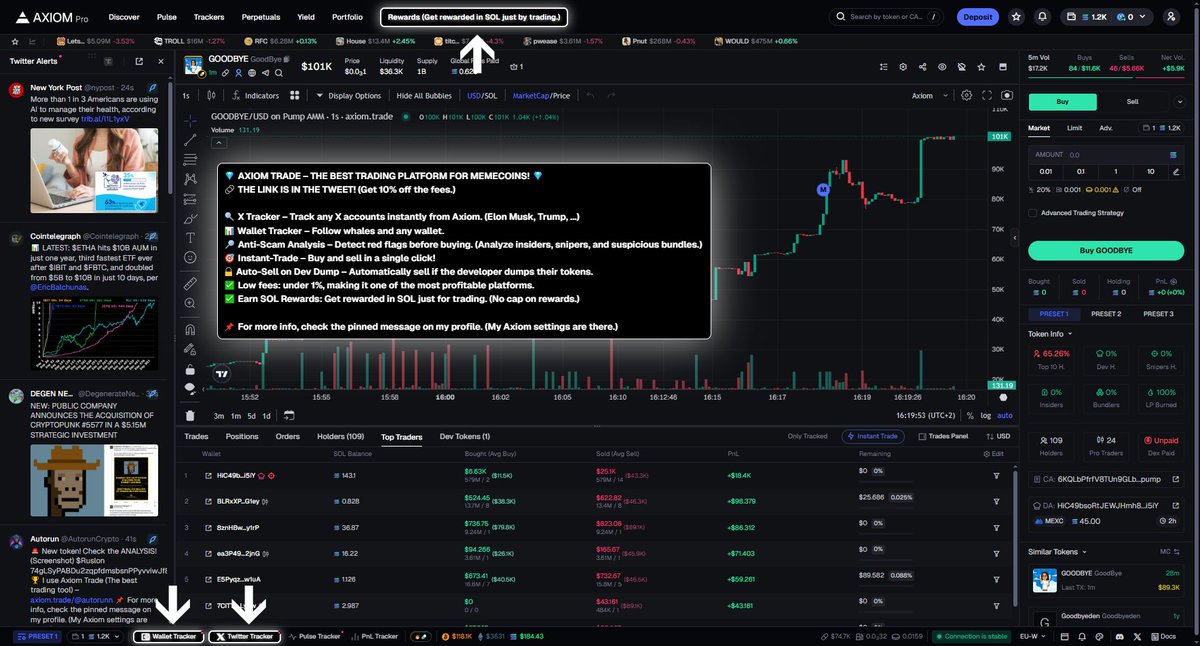Open the Display Options dropdown
The height and width of the screenshot is (646, 1200).
click(x=348, y=96)
